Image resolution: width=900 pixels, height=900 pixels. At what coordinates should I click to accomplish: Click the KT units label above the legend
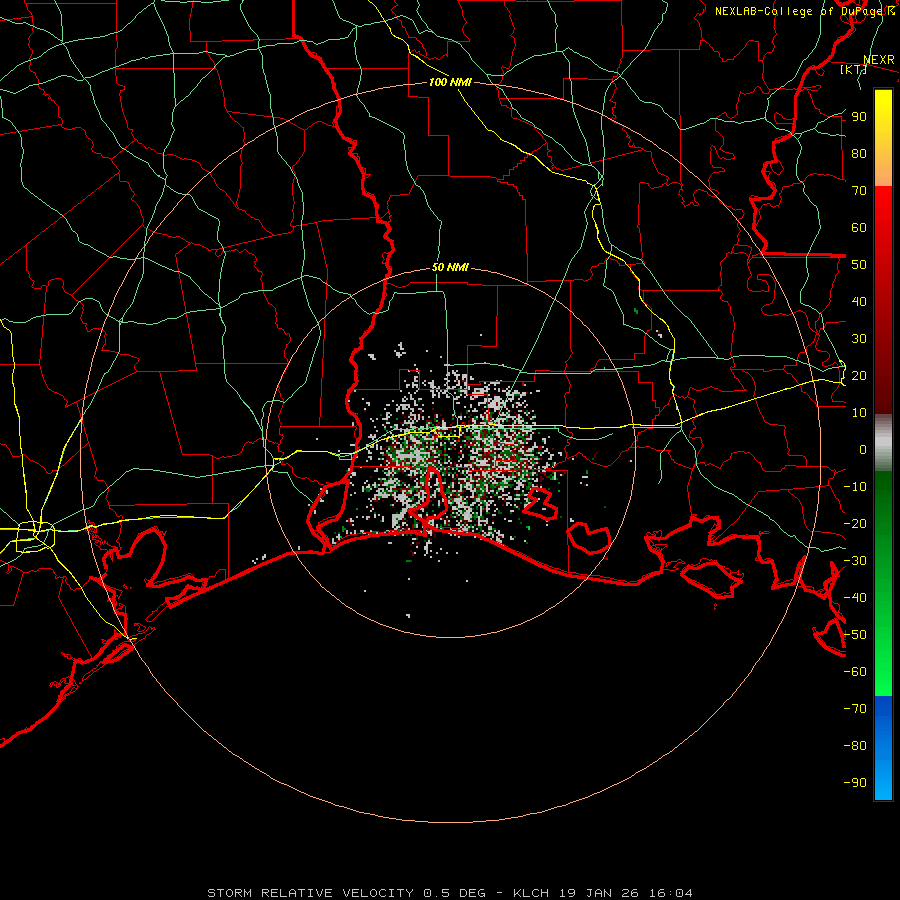tap(854, 69)
